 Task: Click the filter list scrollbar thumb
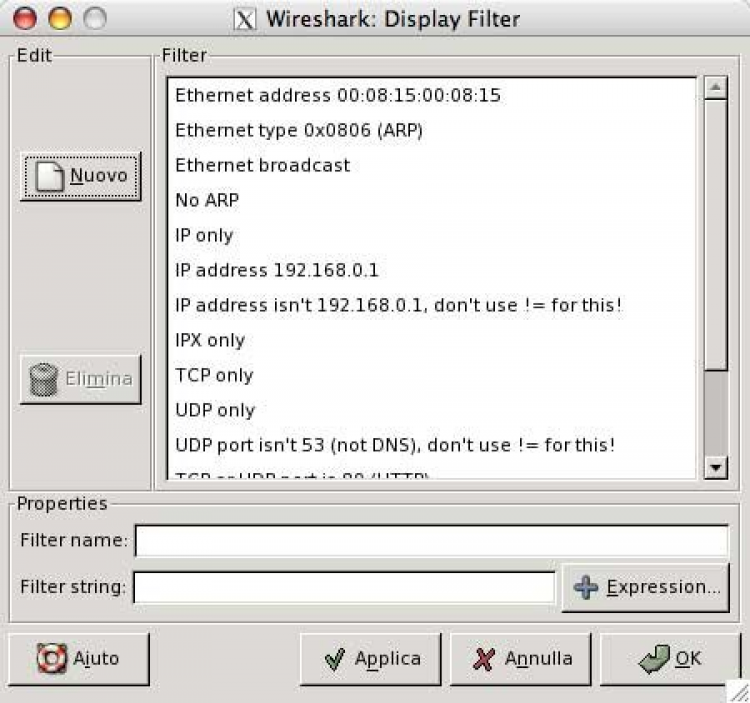tap(716, 234)
